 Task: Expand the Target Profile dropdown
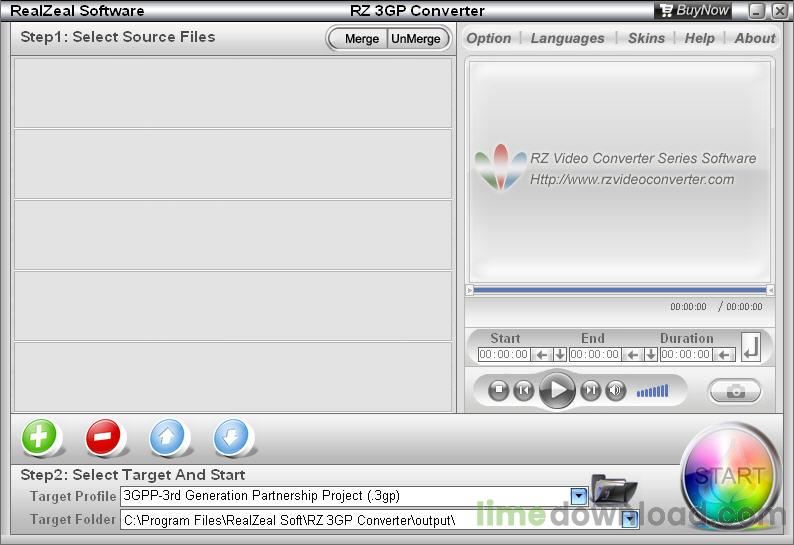pyautogui.click(x=578, y=496)
